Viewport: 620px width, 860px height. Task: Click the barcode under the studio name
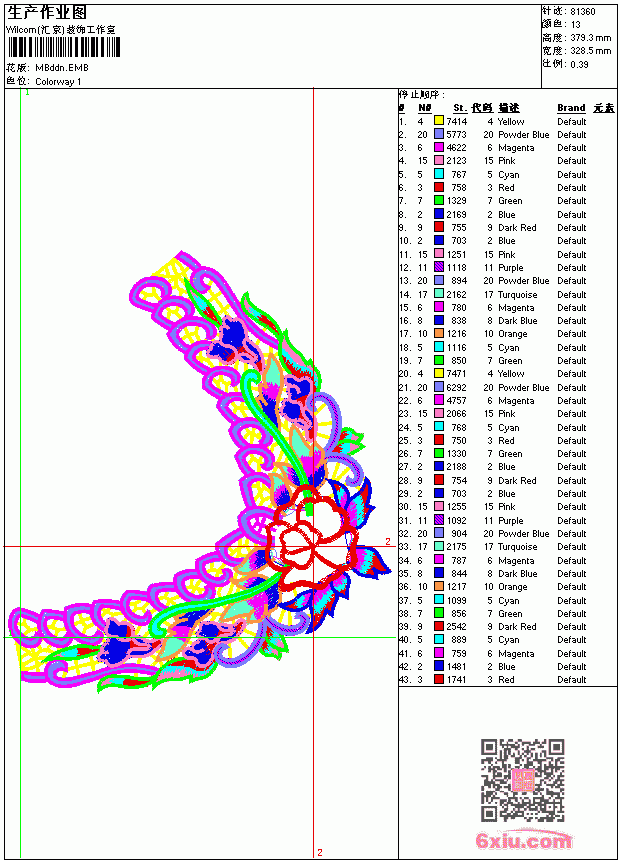[64, 47]
